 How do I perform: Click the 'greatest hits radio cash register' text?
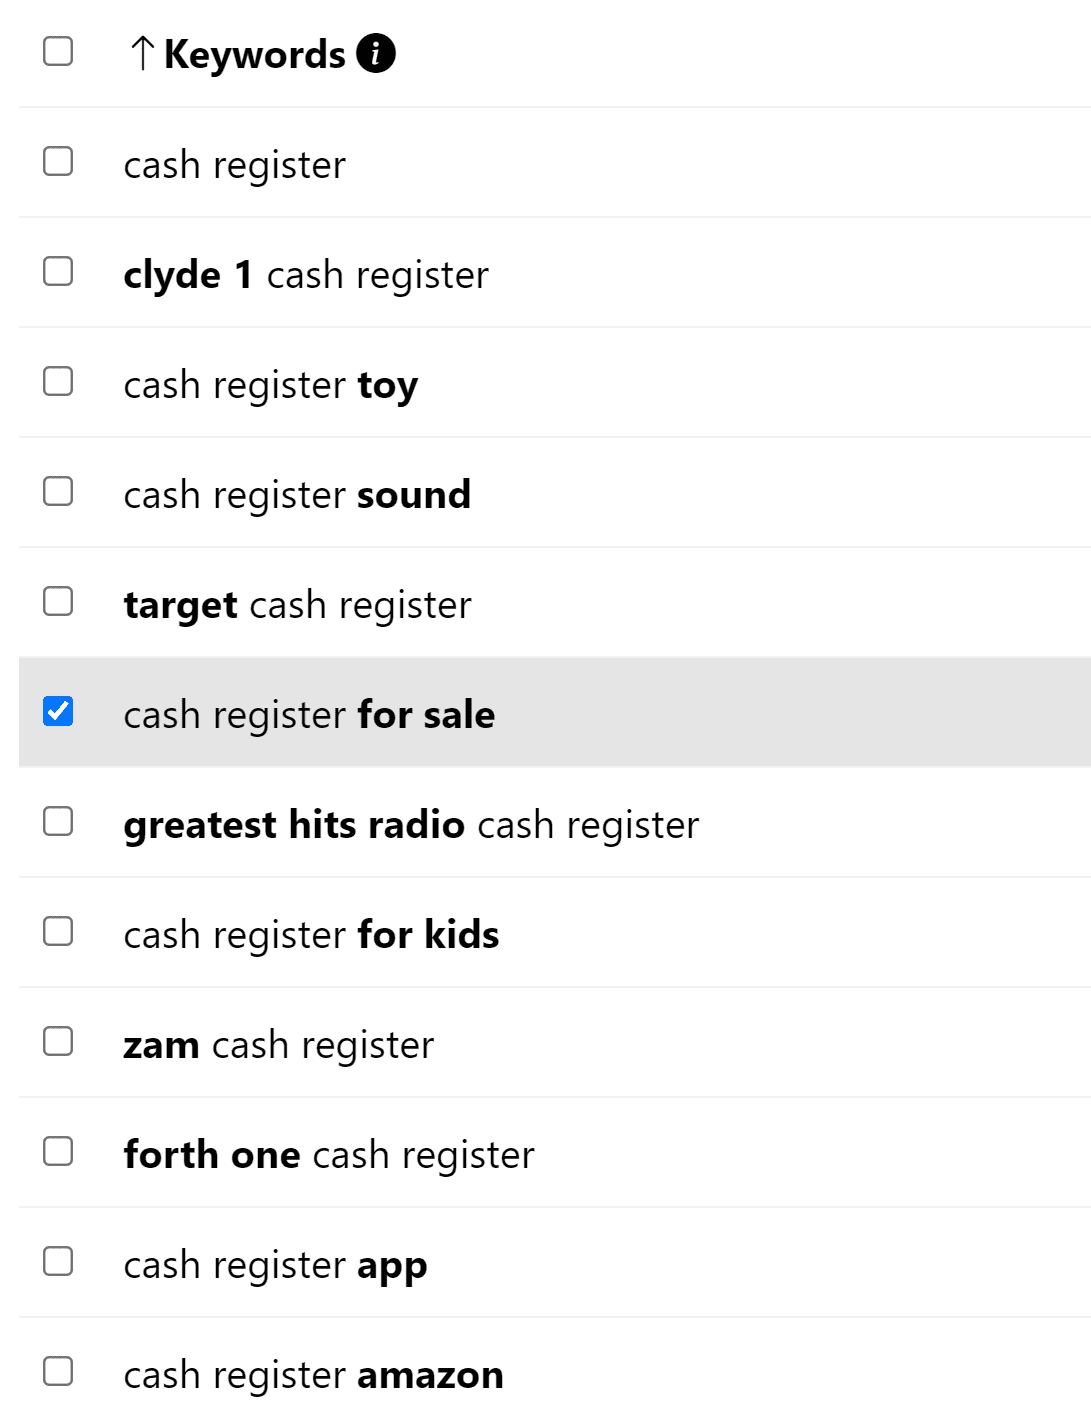coord(411,825)
